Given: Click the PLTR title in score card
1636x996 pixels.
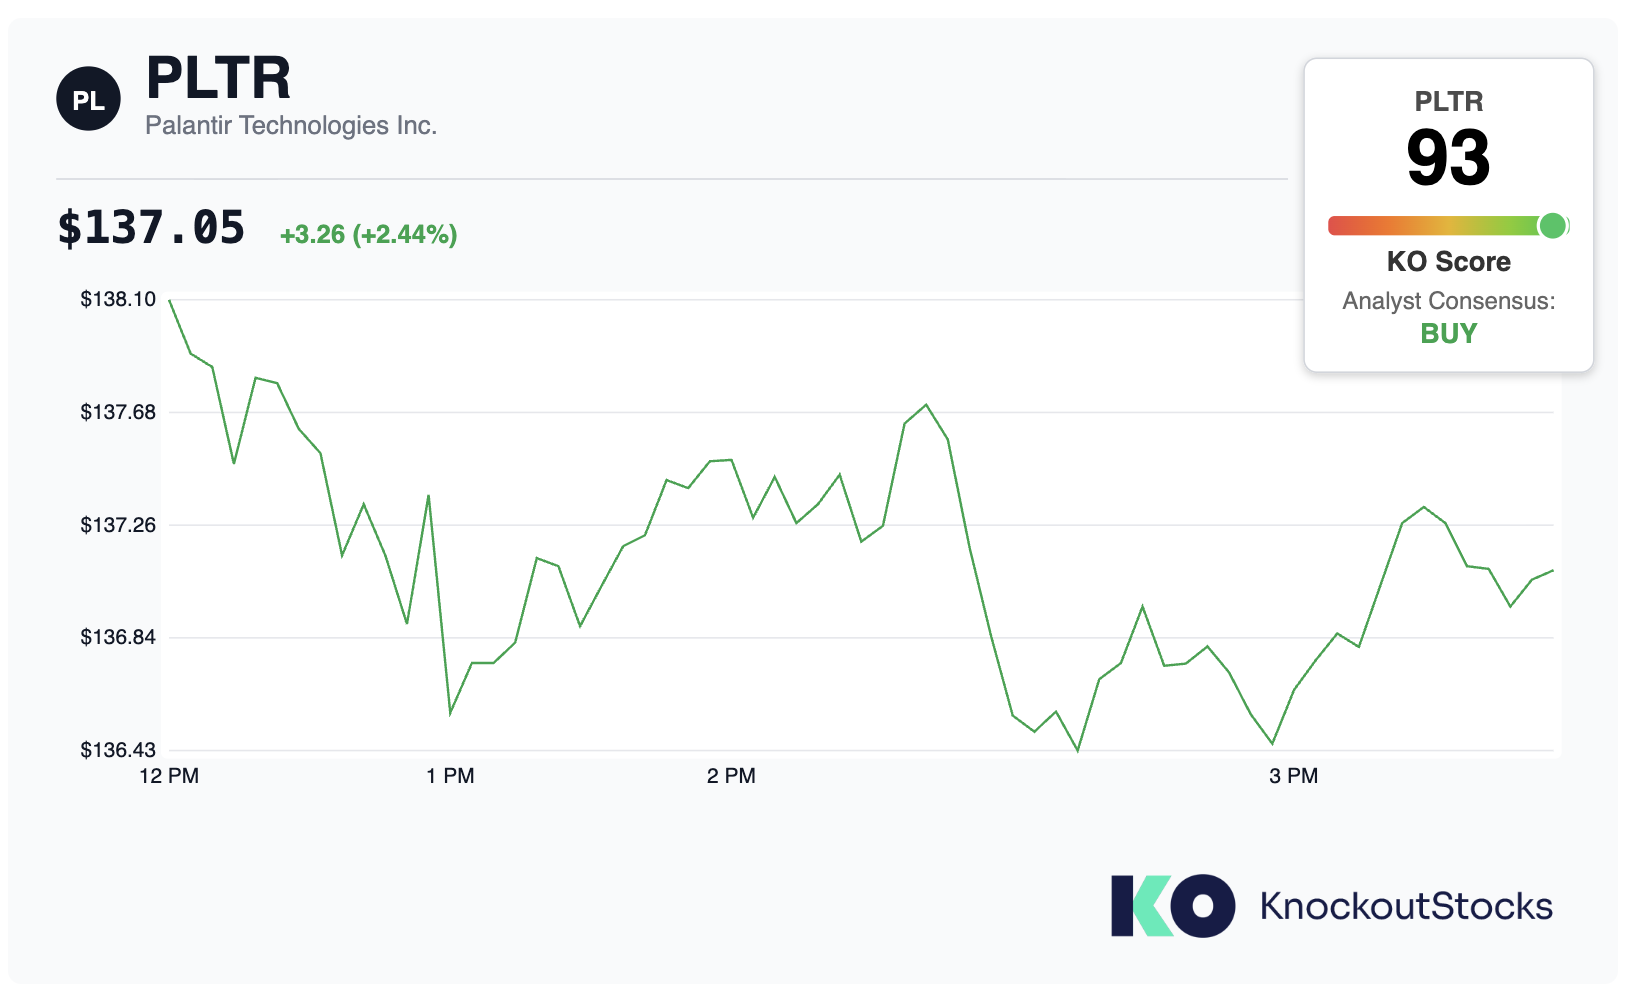Looking at the screenshot, I should (x=1448, y=102).
